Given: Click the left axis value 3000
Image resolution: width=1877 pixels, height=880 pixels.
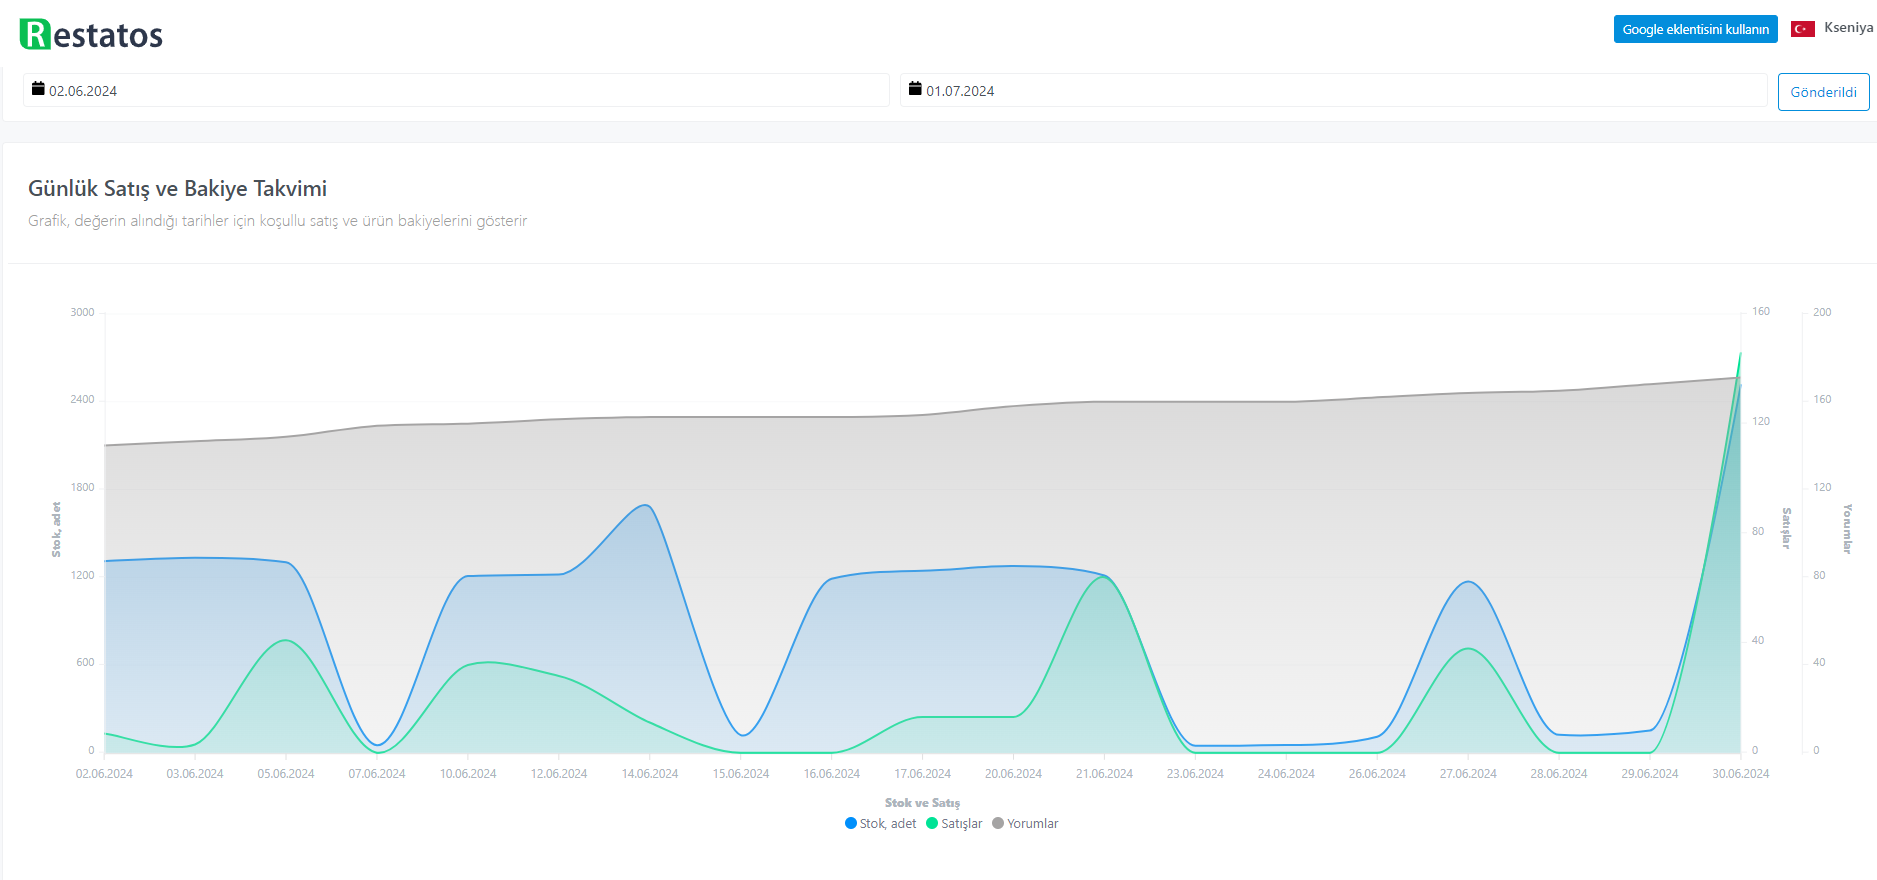Looking at the screenshot, I should pos(82,312).
